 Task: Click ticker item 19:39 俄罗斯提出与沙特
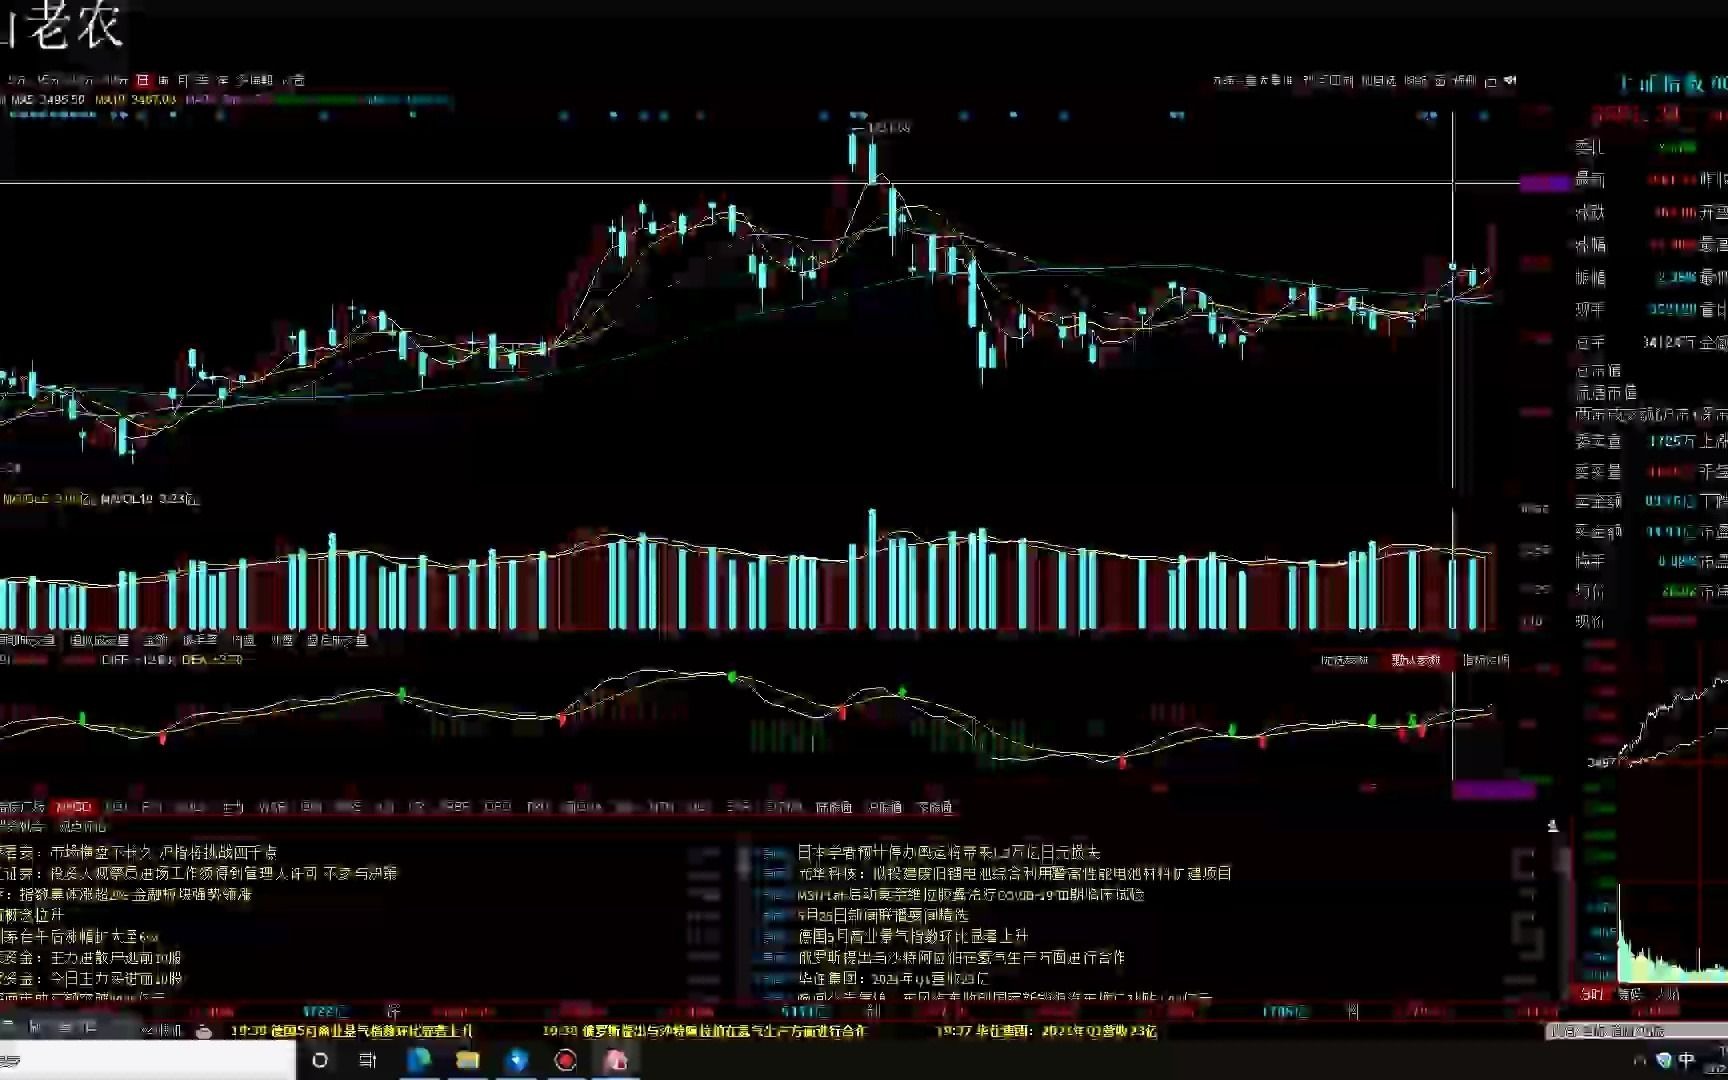[x=704, y=1030]
